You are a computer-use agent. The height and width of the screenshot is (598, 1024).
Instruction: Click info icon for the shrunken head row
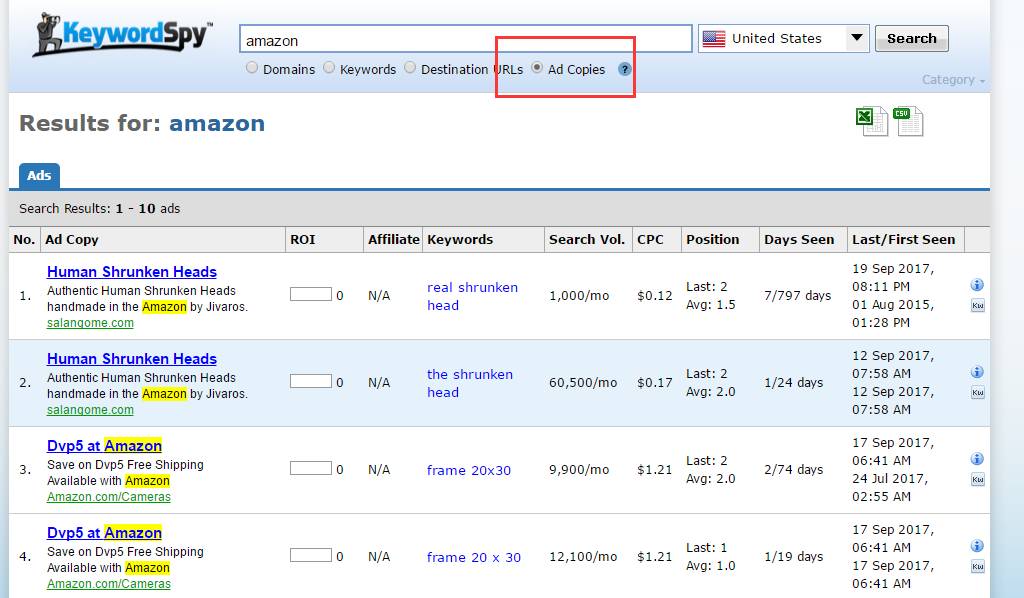coord(977,372)
